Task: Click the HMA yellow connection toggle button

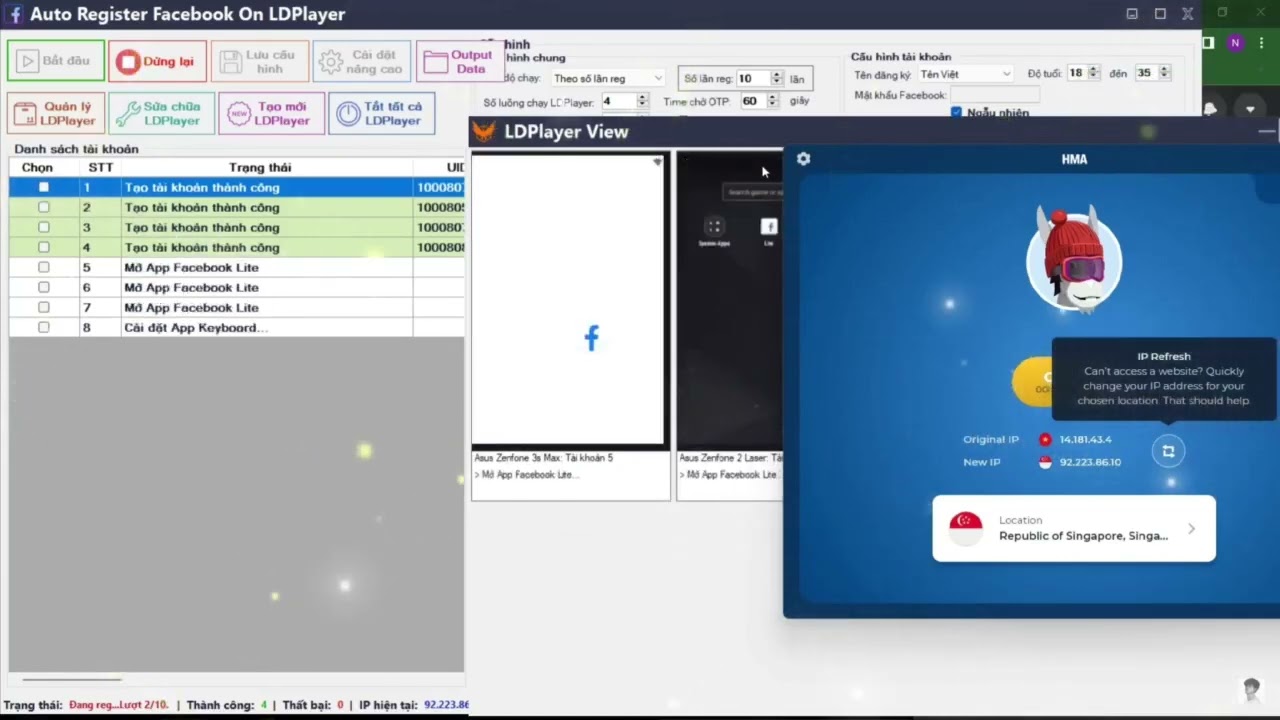Action: pyautogui.click(x=1032, y=382)
